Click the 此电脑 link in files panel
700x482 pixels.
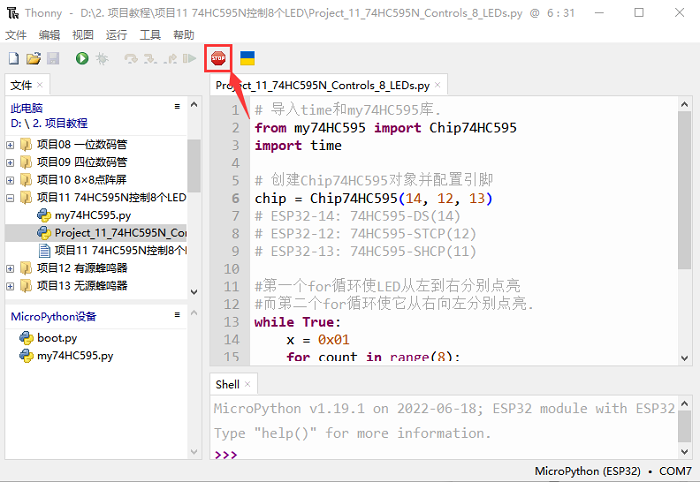point(27,107)
